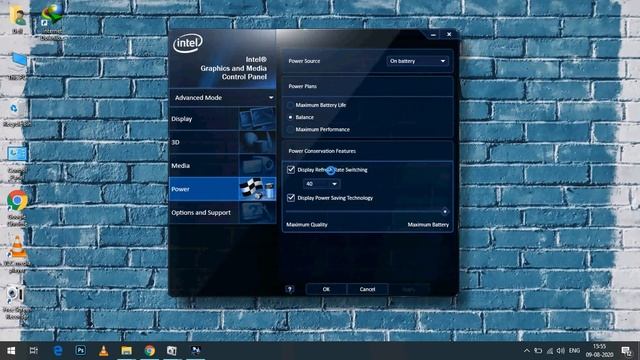Image resolution: width=640 pixels, height=360 pixels.
Task: Open VLC from the taskbar
Action: (x=103, y=351)
